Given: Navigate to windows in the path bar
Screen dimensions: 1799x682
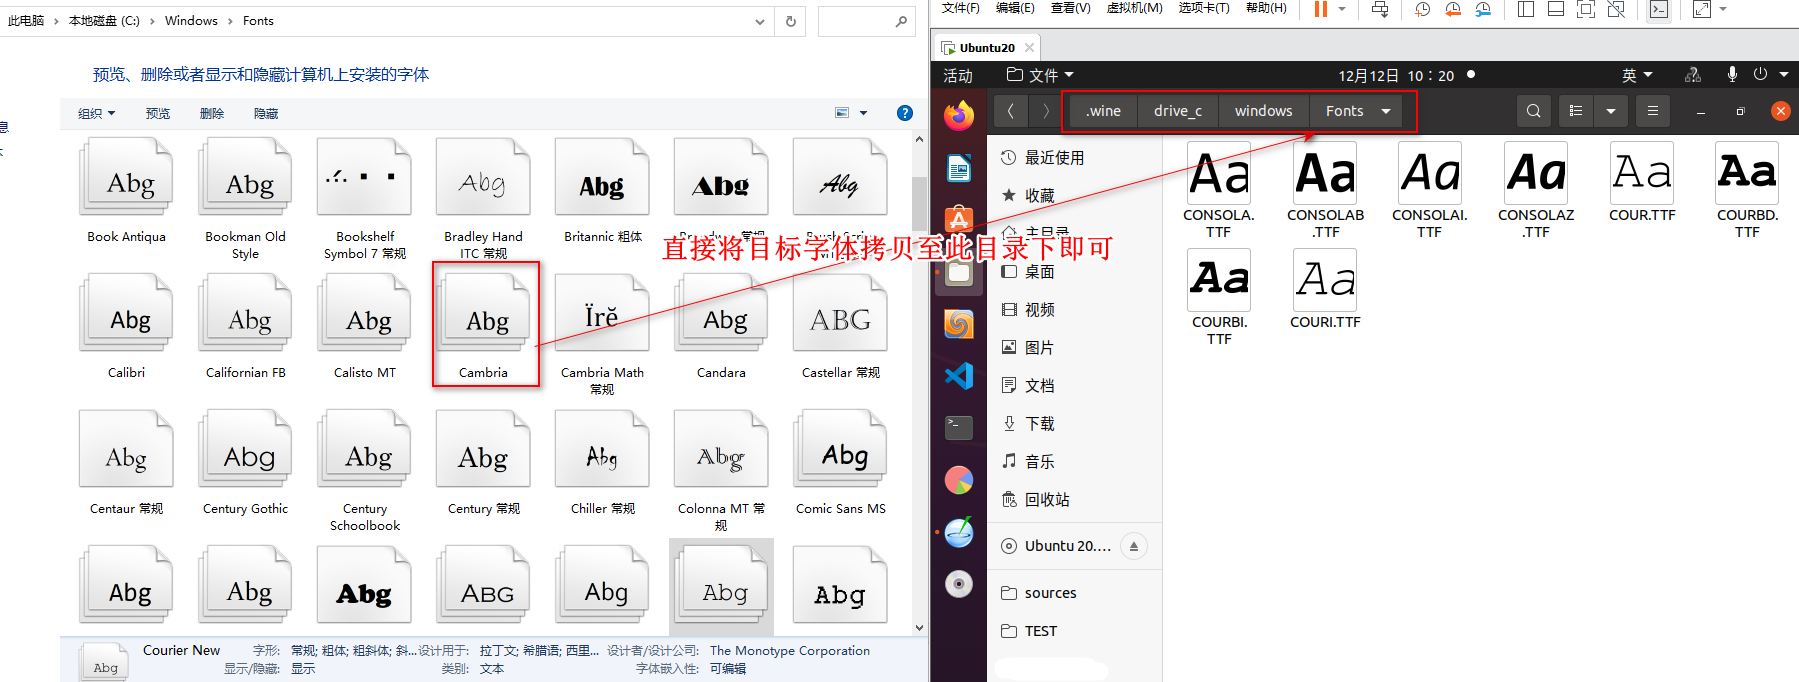Looking at the screenshot, I should tap(1264, 111).
